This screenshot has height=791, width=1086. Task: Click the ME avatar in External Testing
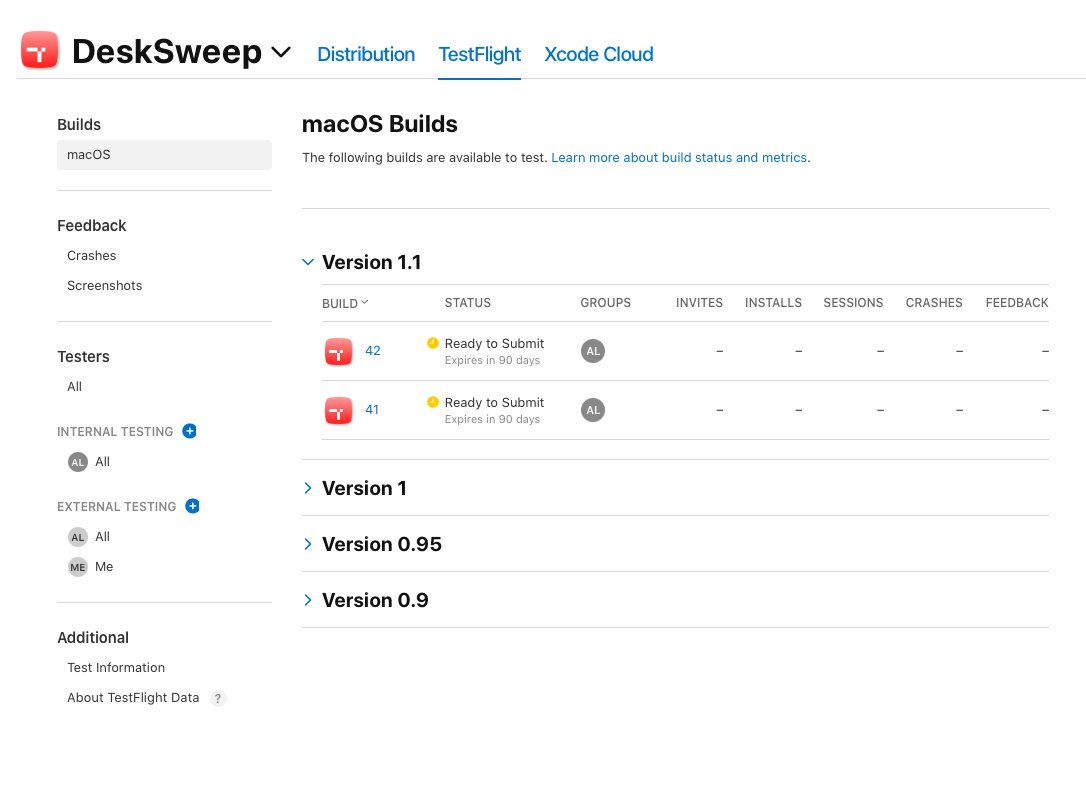pyautogui.click(x=78, y=567)
